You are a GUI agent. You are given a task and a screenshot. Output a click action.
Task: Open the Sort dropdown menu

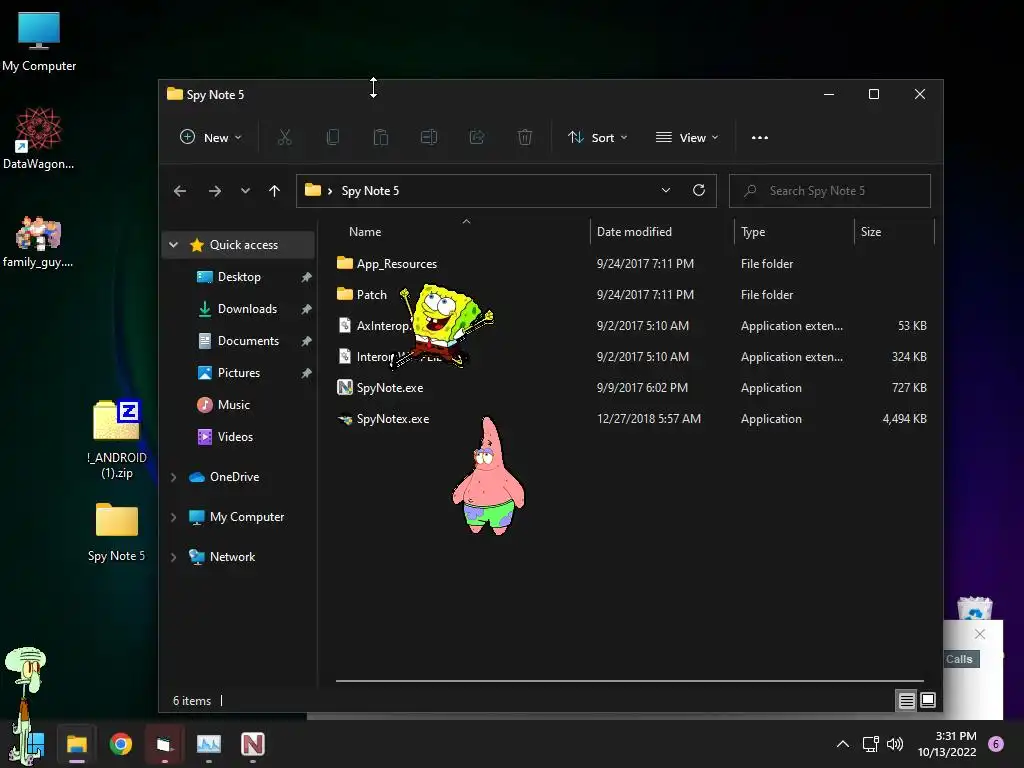pyautogui.click(x=597, y=137)
